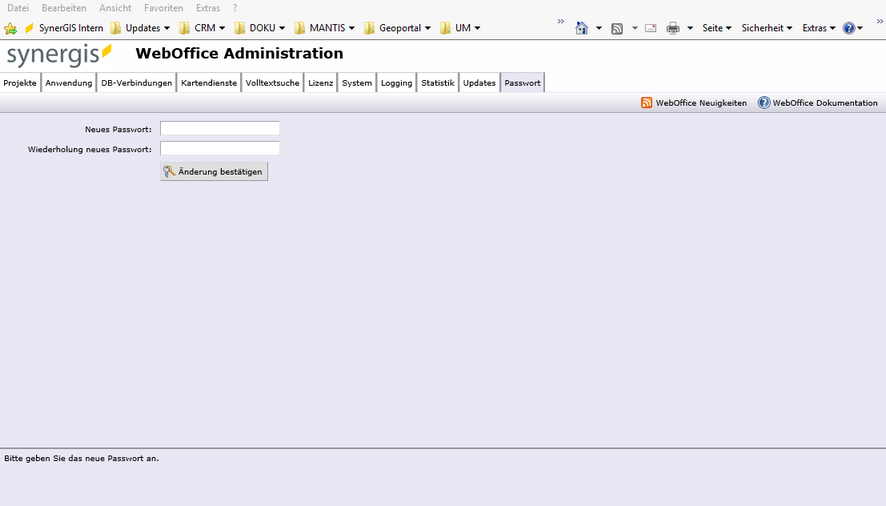Viewport: 886px width, 506px height.
Task: Click the add-to-favorites star icon
Action: (x=10, y=28)
